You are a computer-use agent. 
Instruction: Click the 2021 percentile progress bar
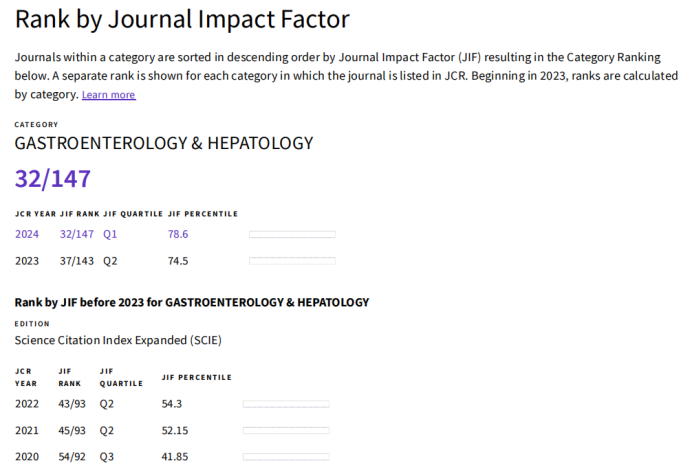286,430
